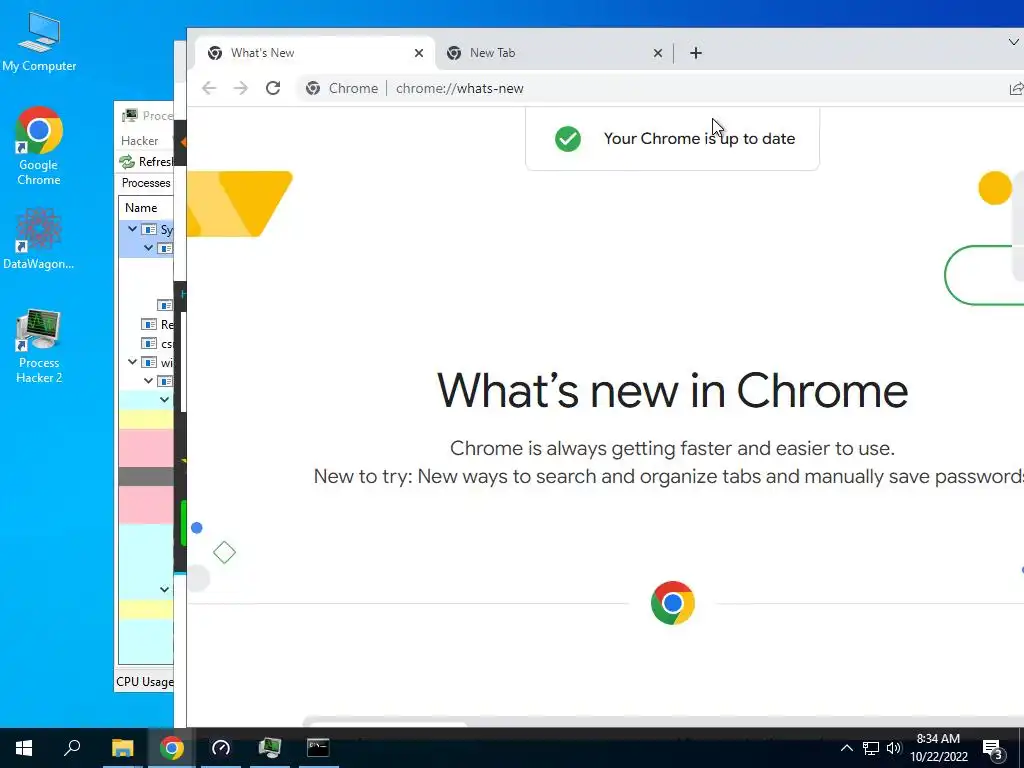Click the Name column header in Process Hacker

point(146,208)
